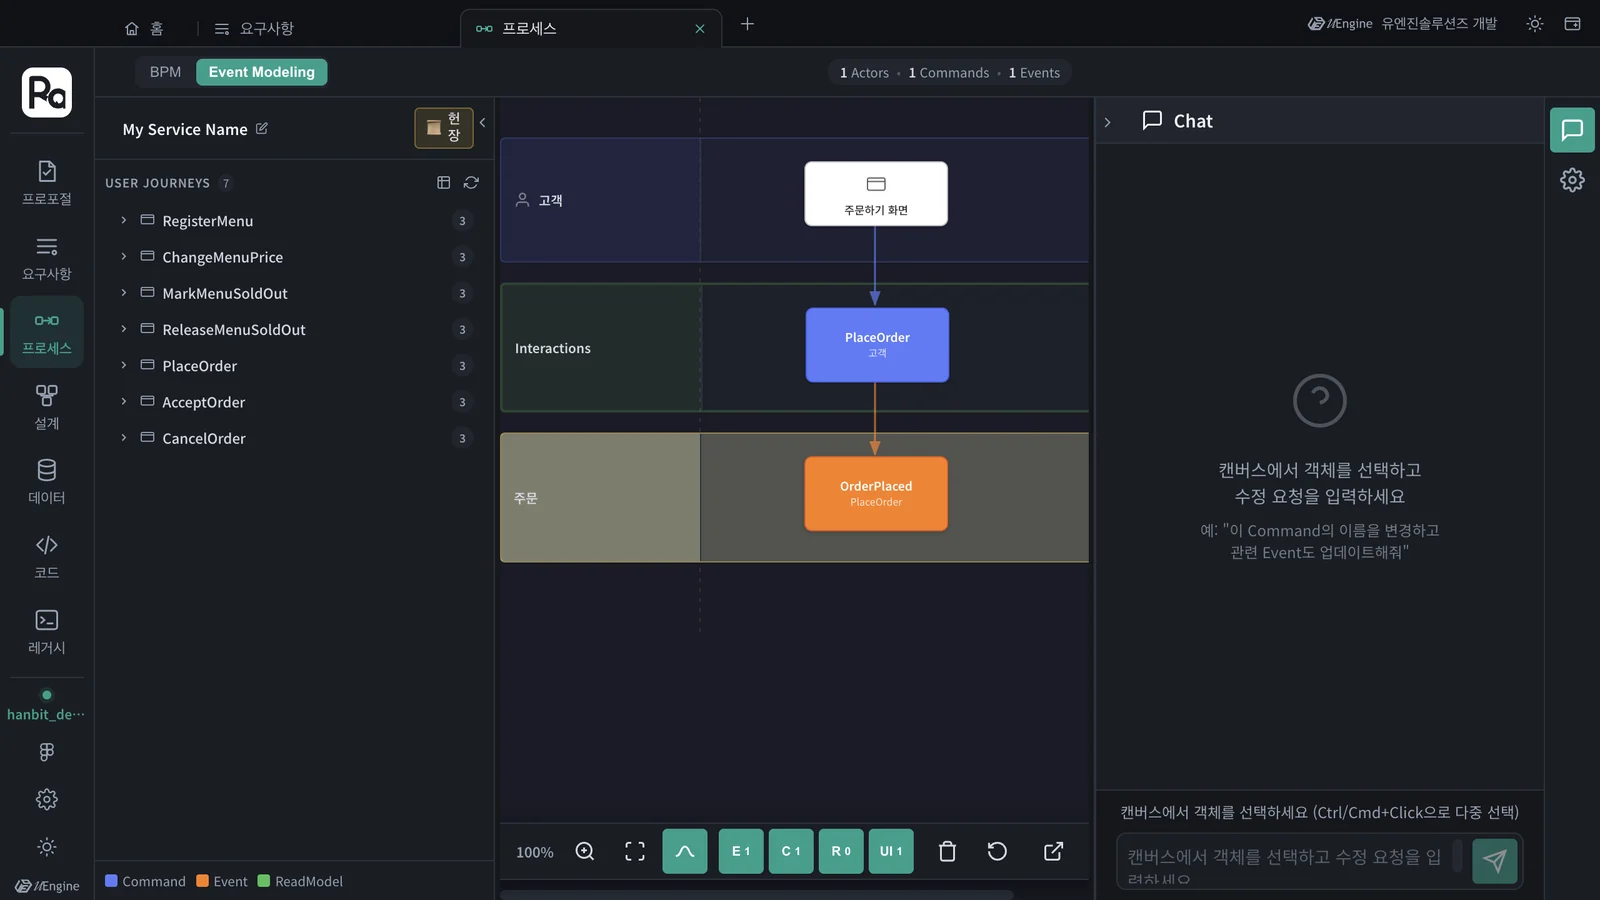
Task: Open a new tab with plus
Action: tap(747, 24)
